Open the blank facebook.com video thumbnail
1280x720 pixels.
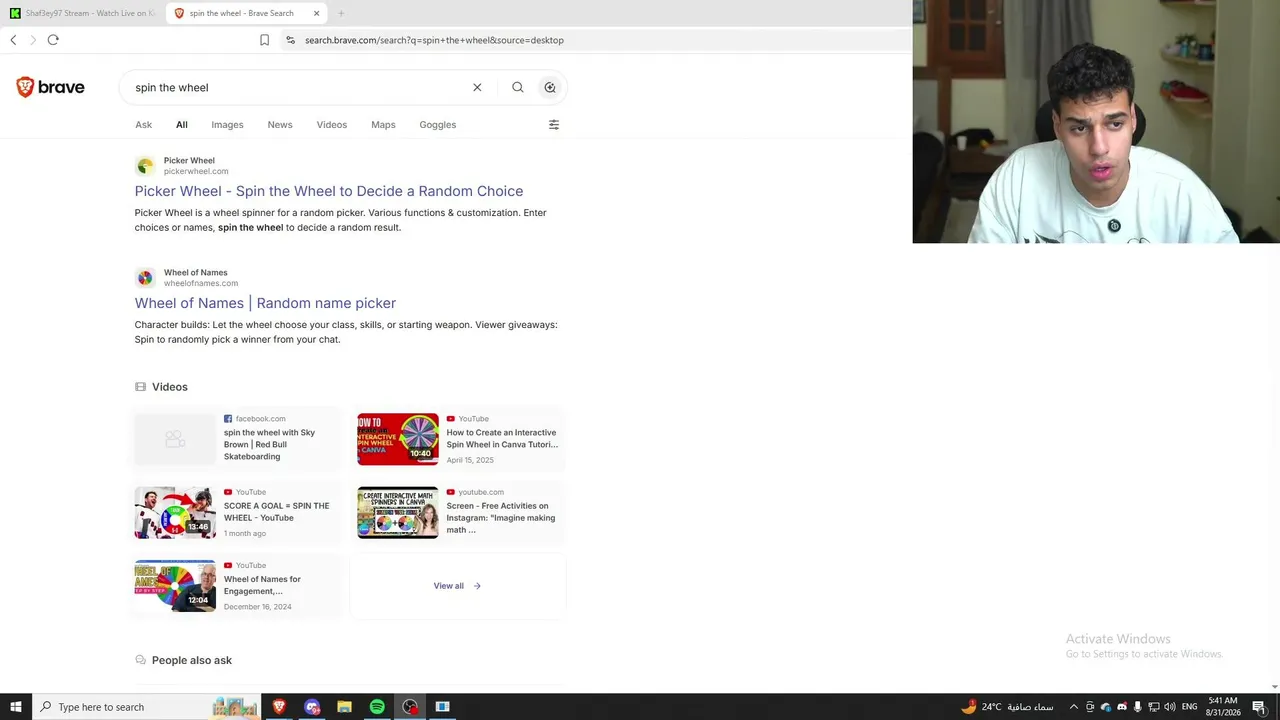point(175,439)
